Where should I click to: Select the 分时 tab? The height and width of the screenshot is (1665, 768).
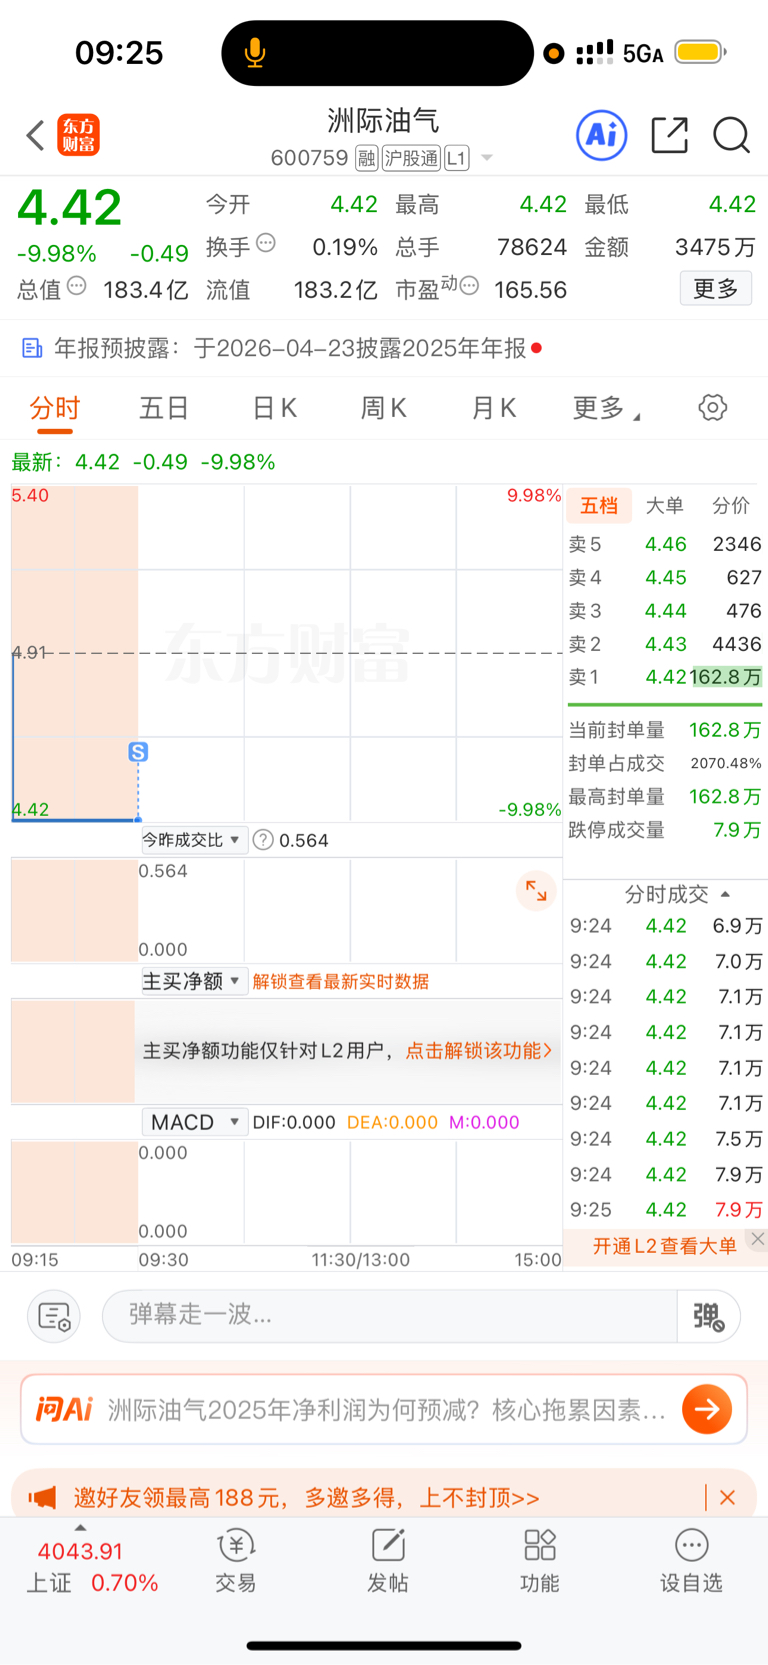(55, 408)
